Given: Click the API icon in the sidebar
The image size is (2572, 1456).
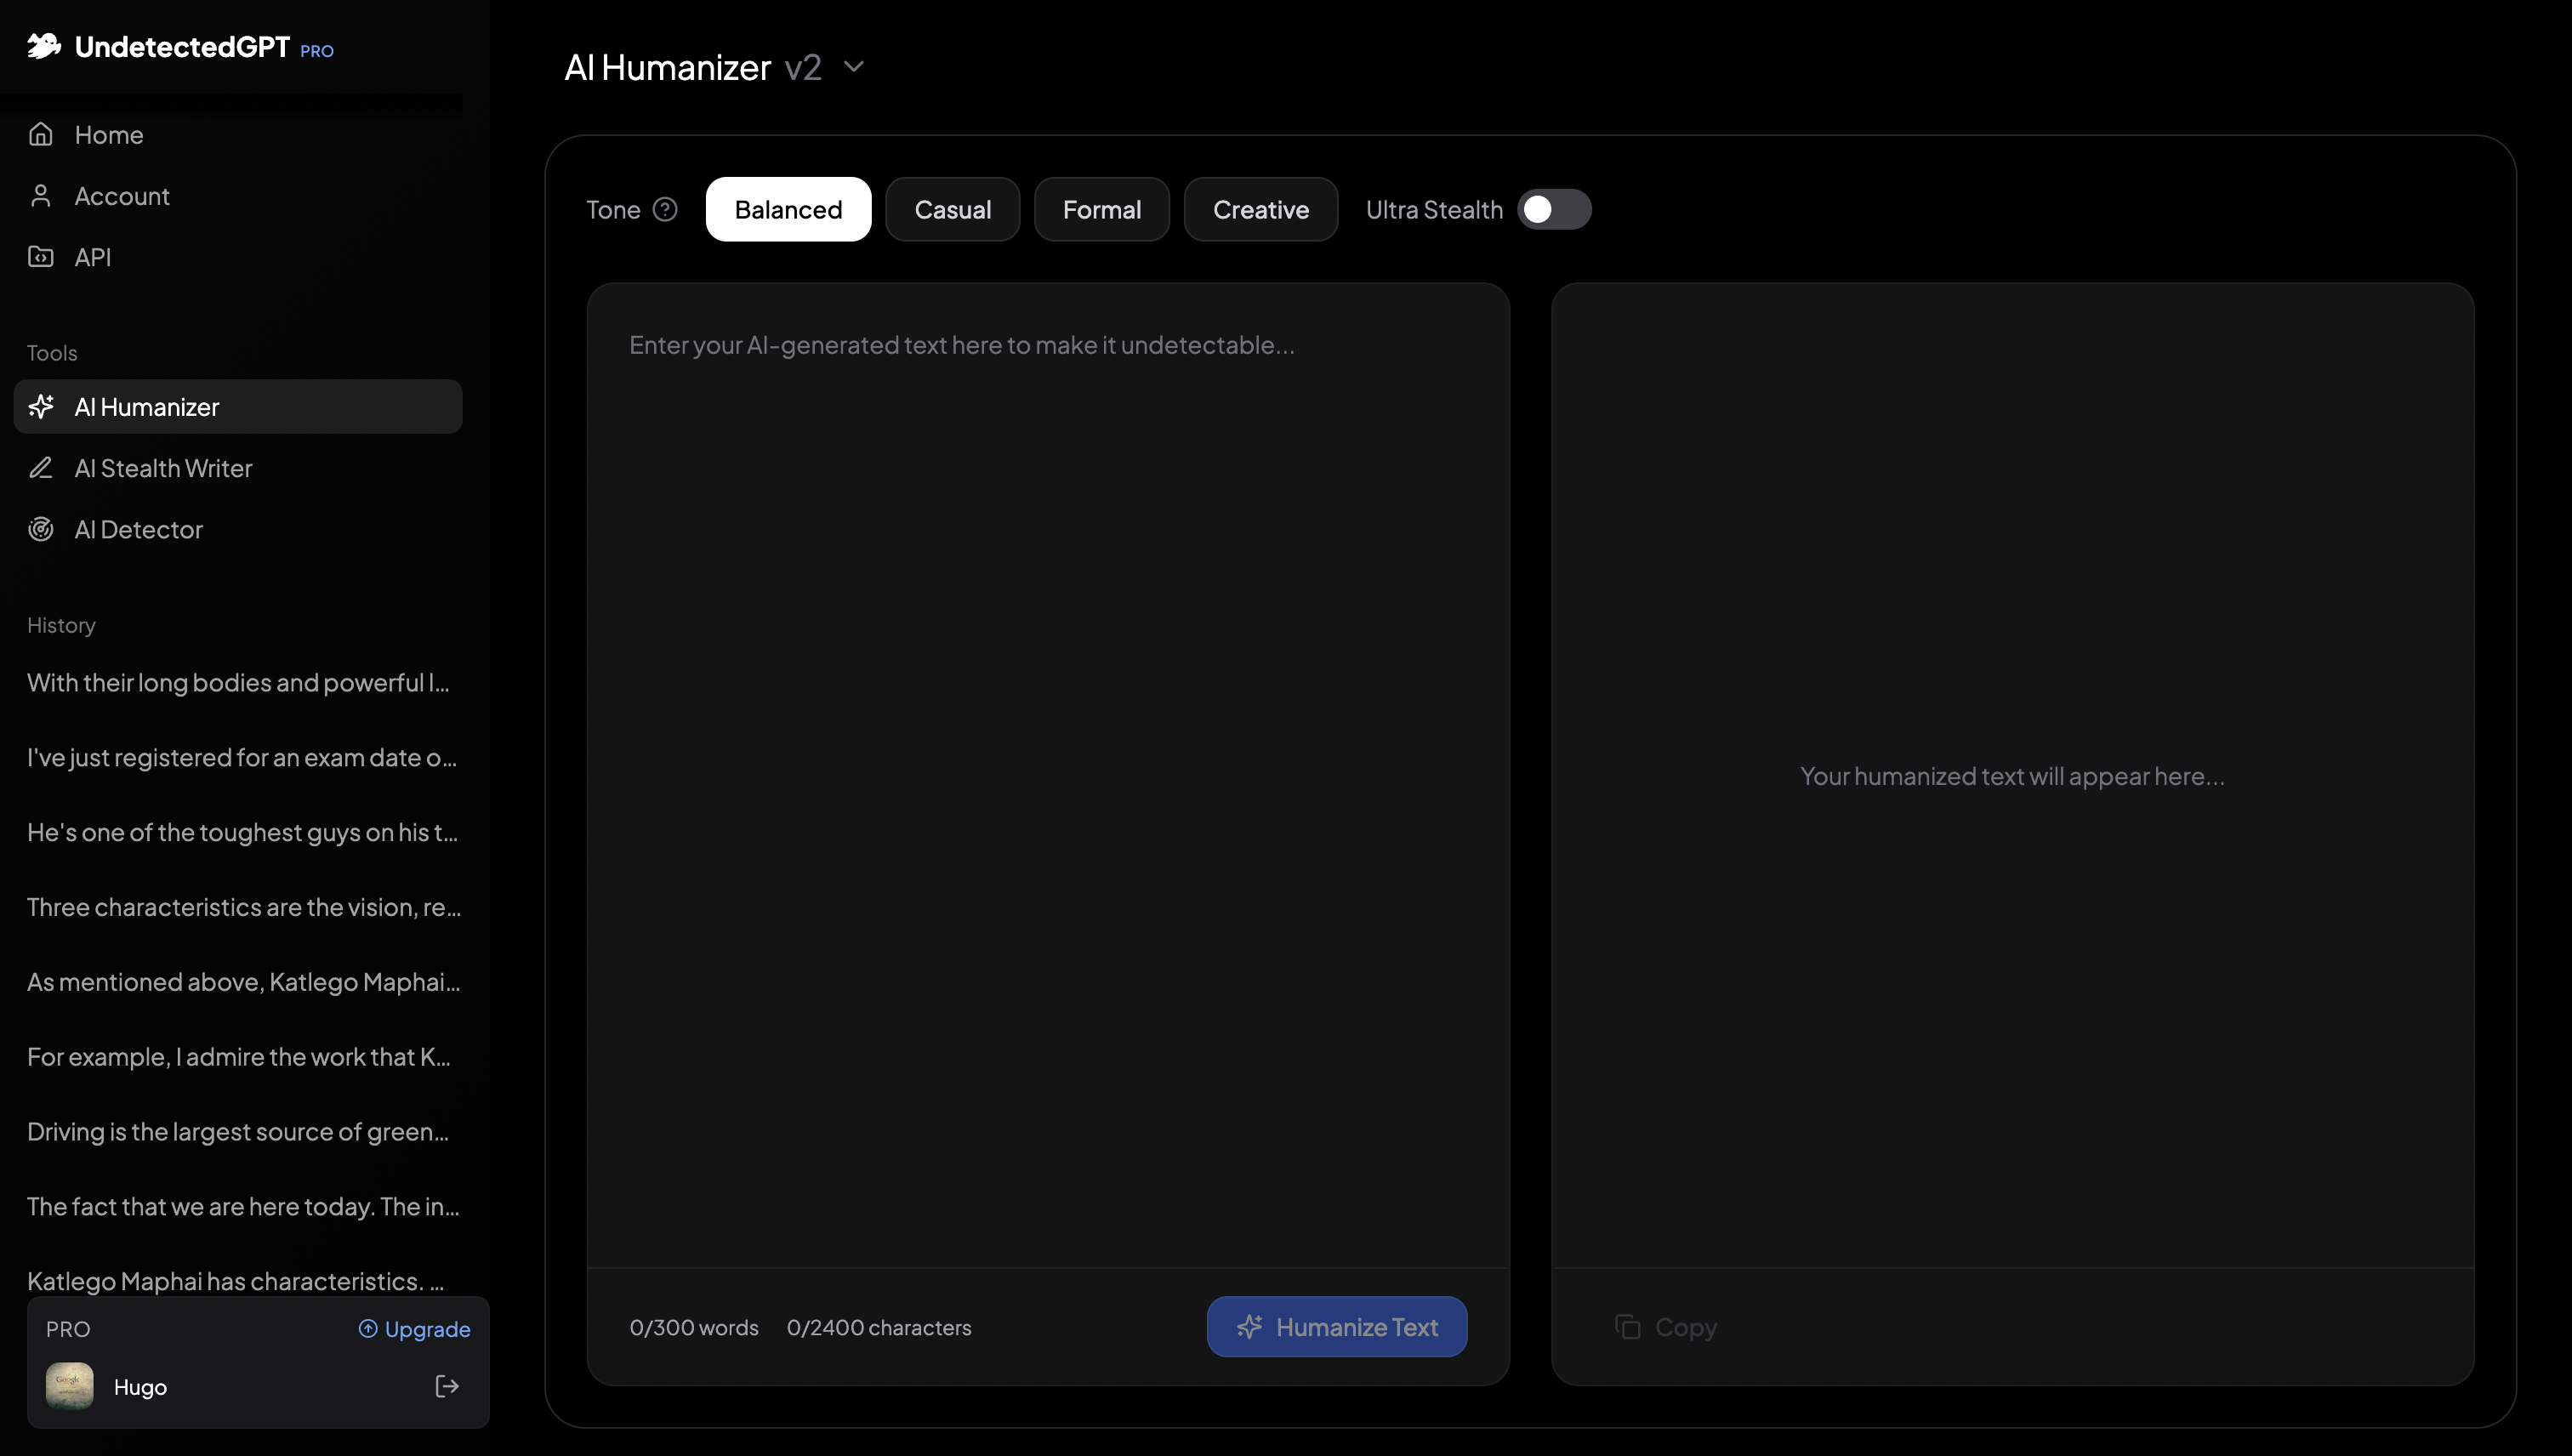Looking at the screenshot, I should [40, 257].
